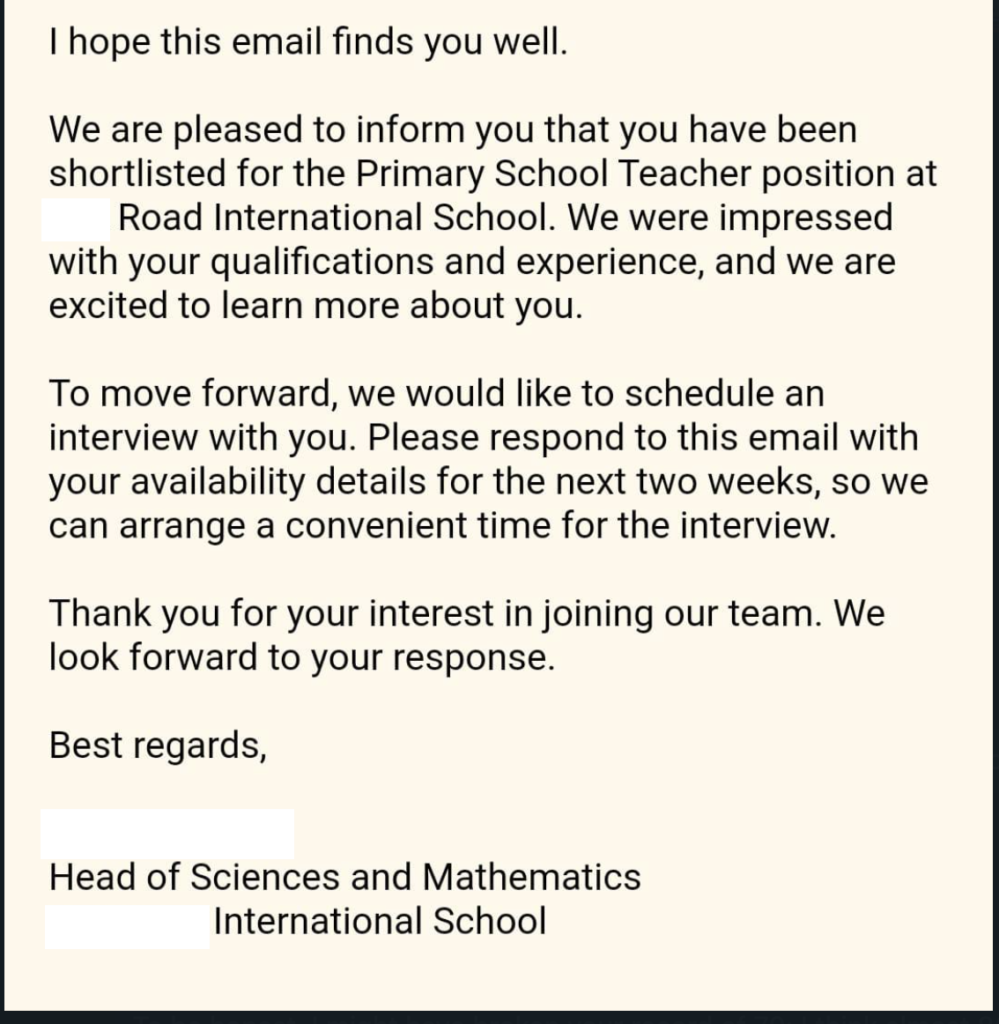Click the line 'excited to learn more about you.'
Viewport: 999px width, 1024px height.
(x=315, y=306)
